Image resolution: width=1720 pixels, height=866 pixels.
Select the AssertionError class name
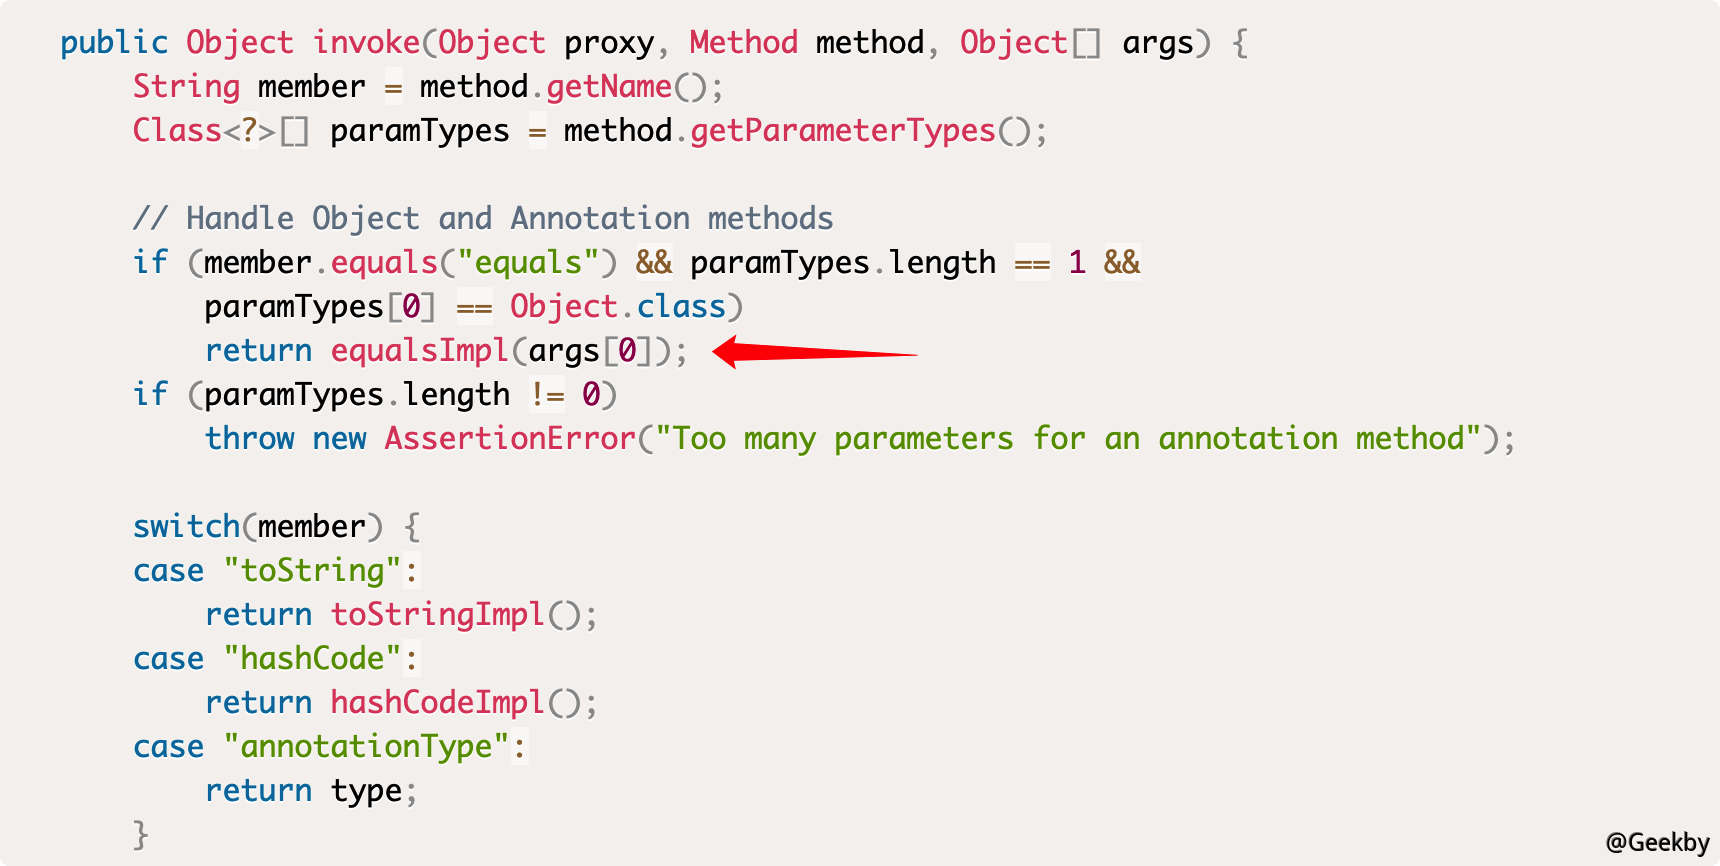click(510, 439)
